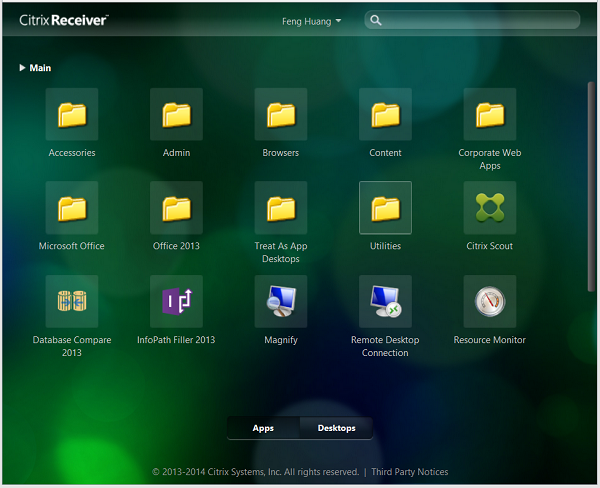This screenshot has height=488, width=600.
Task: Expand the Main breadcrumb arrow
Action: point(22,68)
